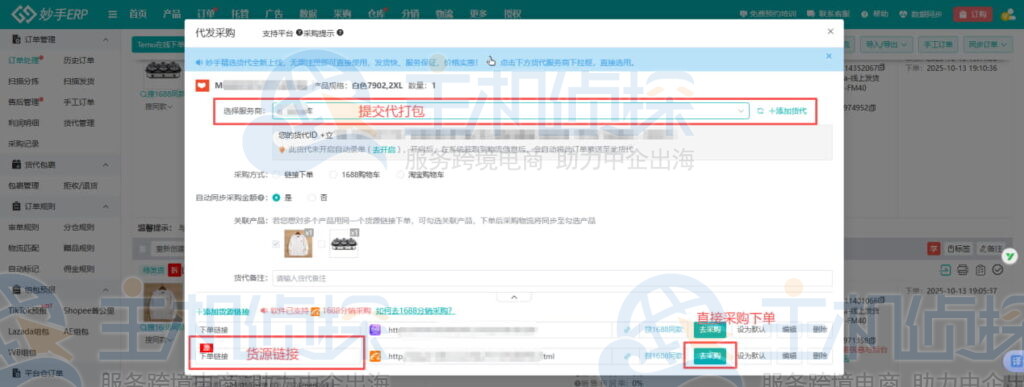
Task: Collapse the 订单管理 sidebar section
Action: (x=106, y=39)
